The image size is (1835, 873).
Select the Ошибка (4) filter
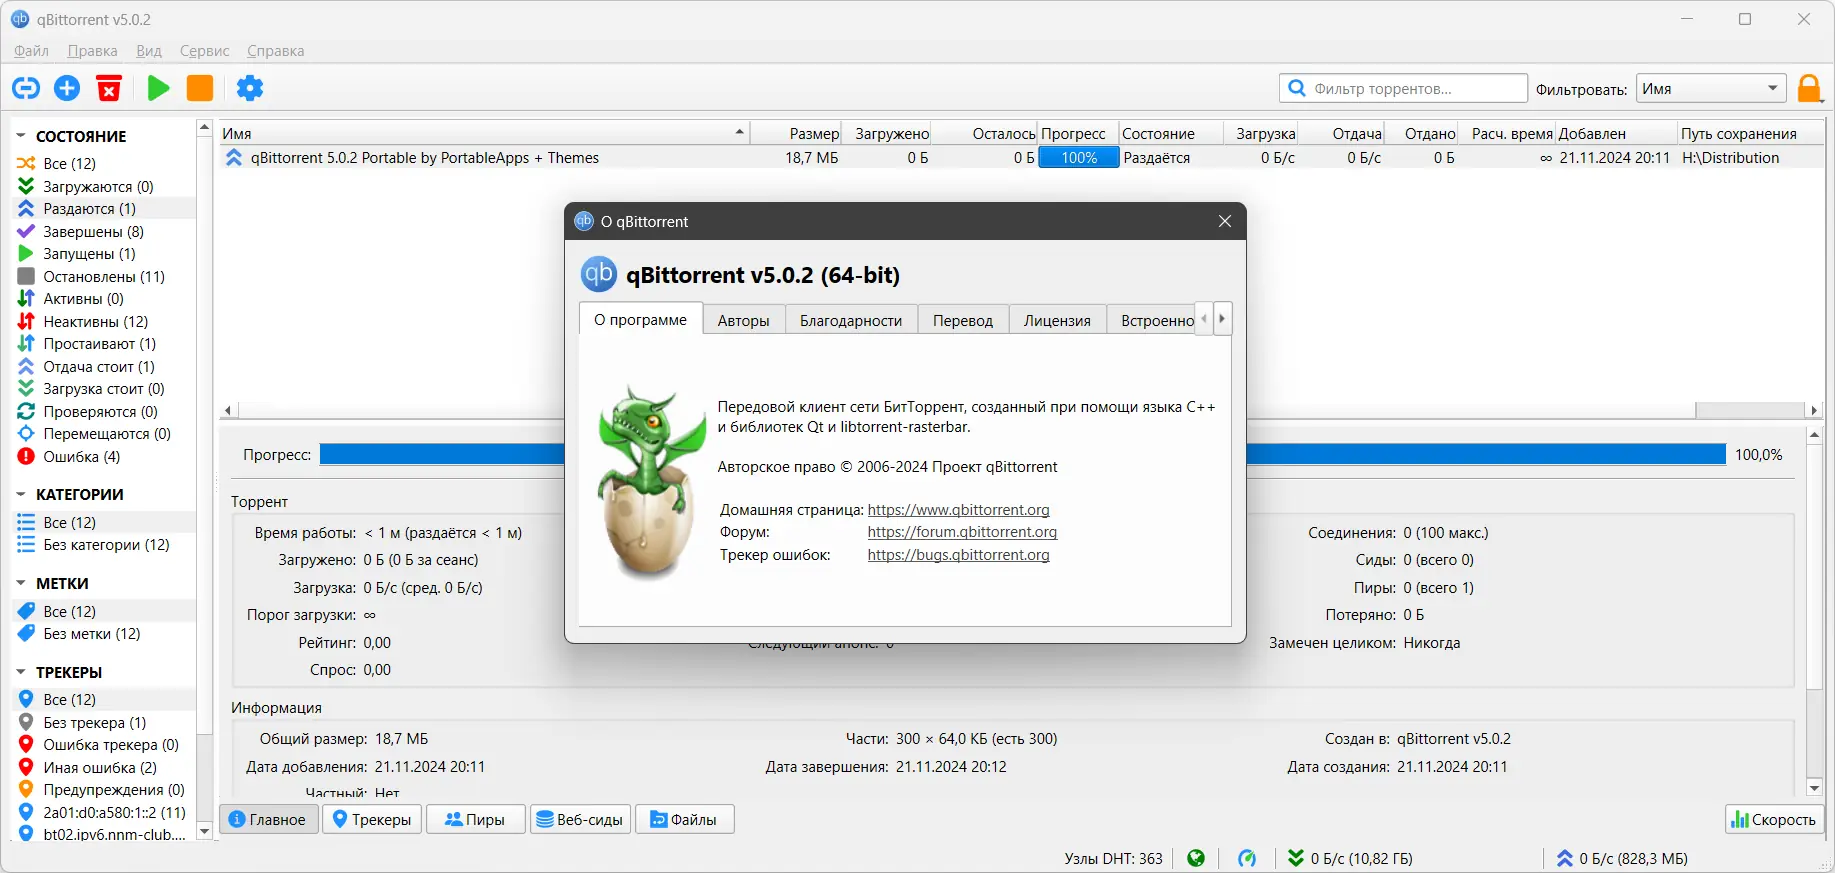click(x=81, y=456)
